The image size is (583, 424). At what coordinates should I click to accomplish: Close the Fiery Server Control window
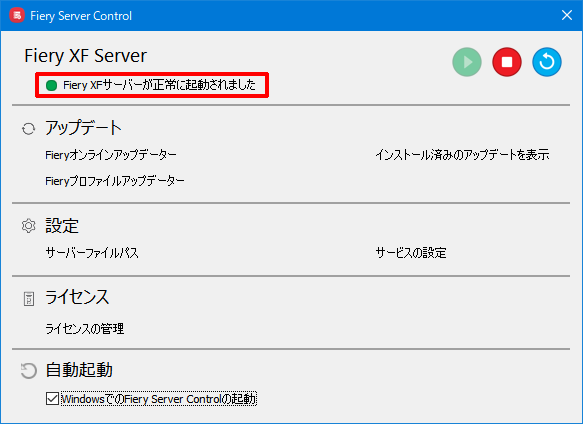[x=567, y=15]
